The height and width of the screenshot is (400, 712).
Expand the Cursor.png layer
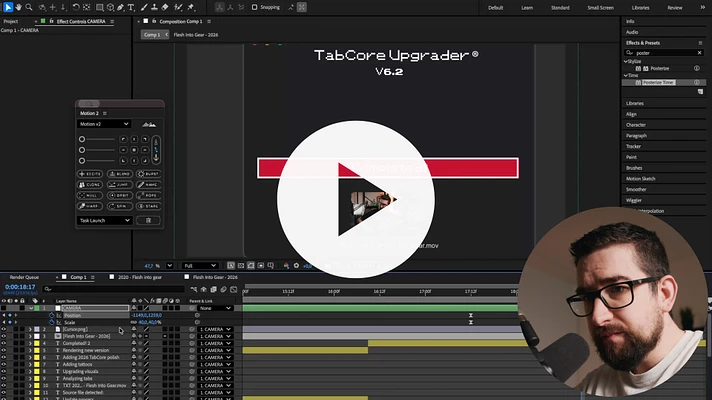[x=30, y=329]
